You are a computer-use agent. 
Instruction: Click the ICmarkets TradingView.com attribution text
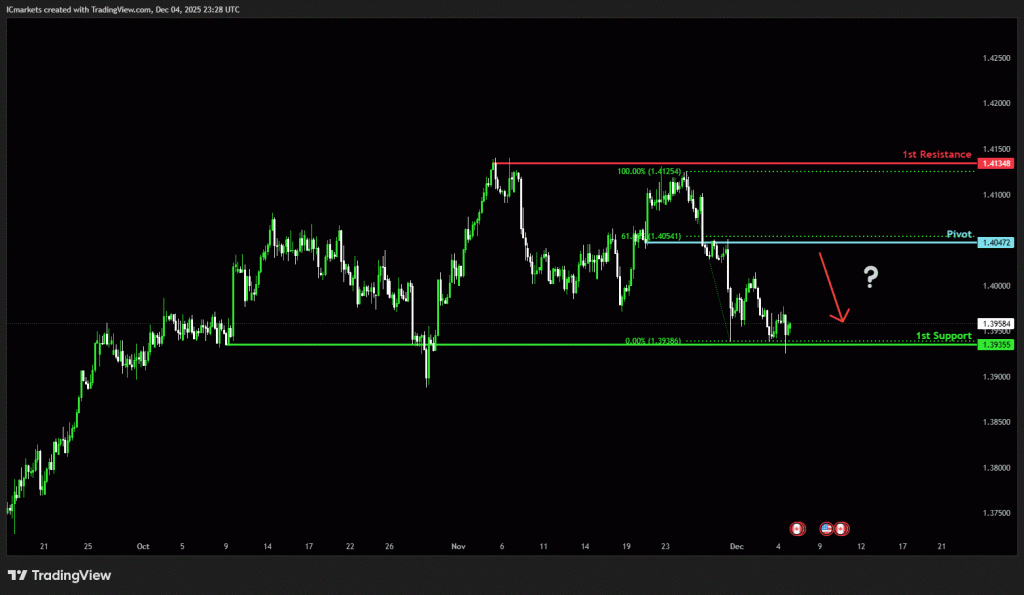[x=124, y=8]
